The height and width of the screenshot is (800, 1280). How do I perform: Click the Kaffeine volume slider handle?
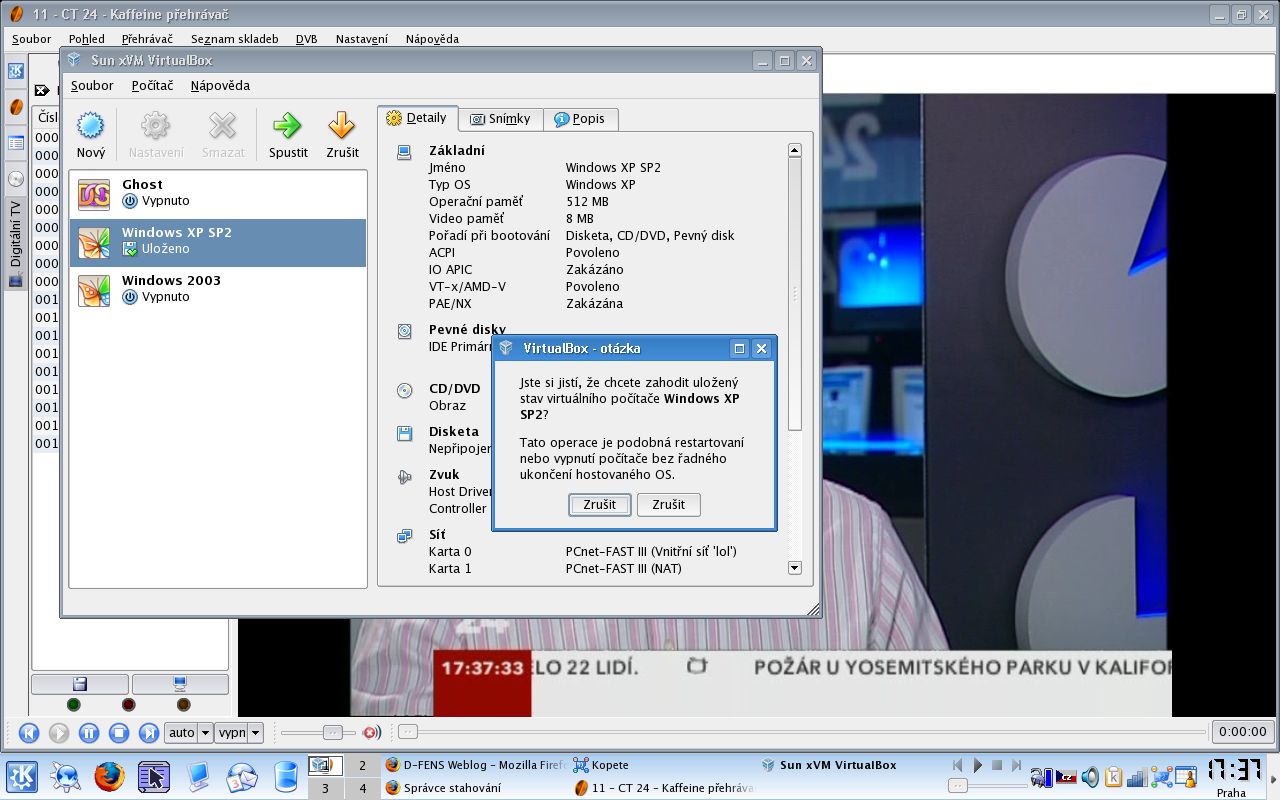pyautogui.click(x=333, y=733)
